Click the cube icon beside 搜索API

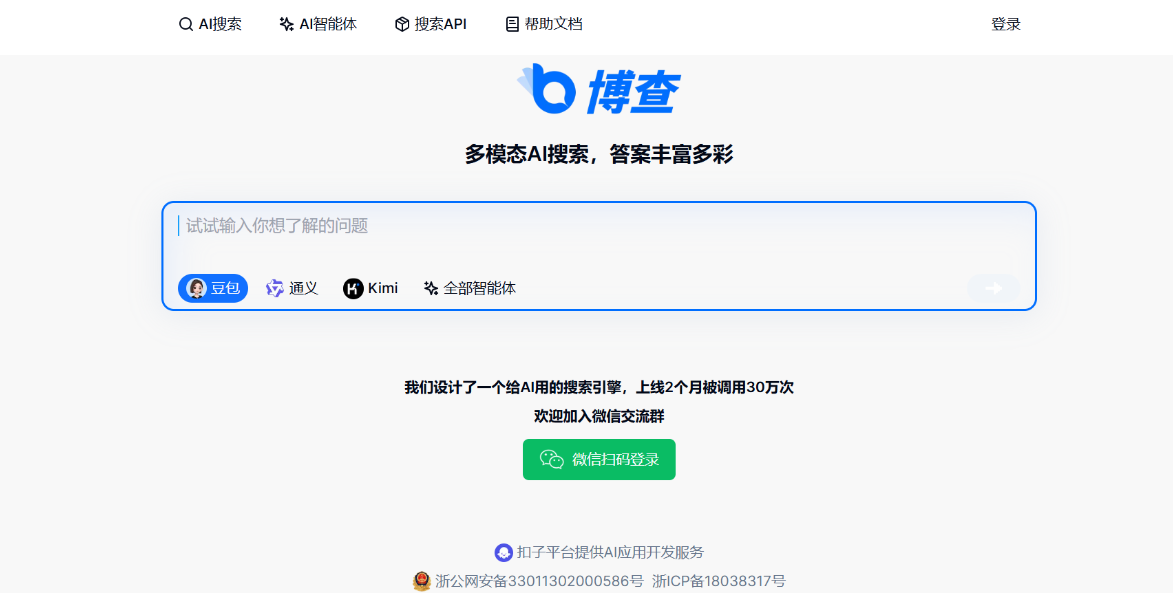(402, 25)
